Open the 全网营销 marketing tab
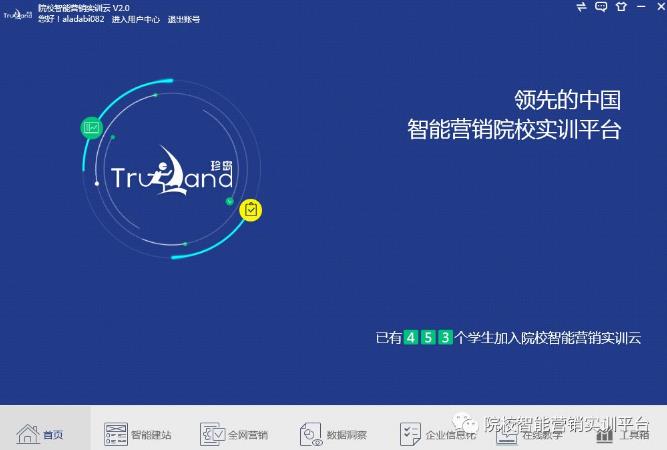 click(x=213, y=433)
